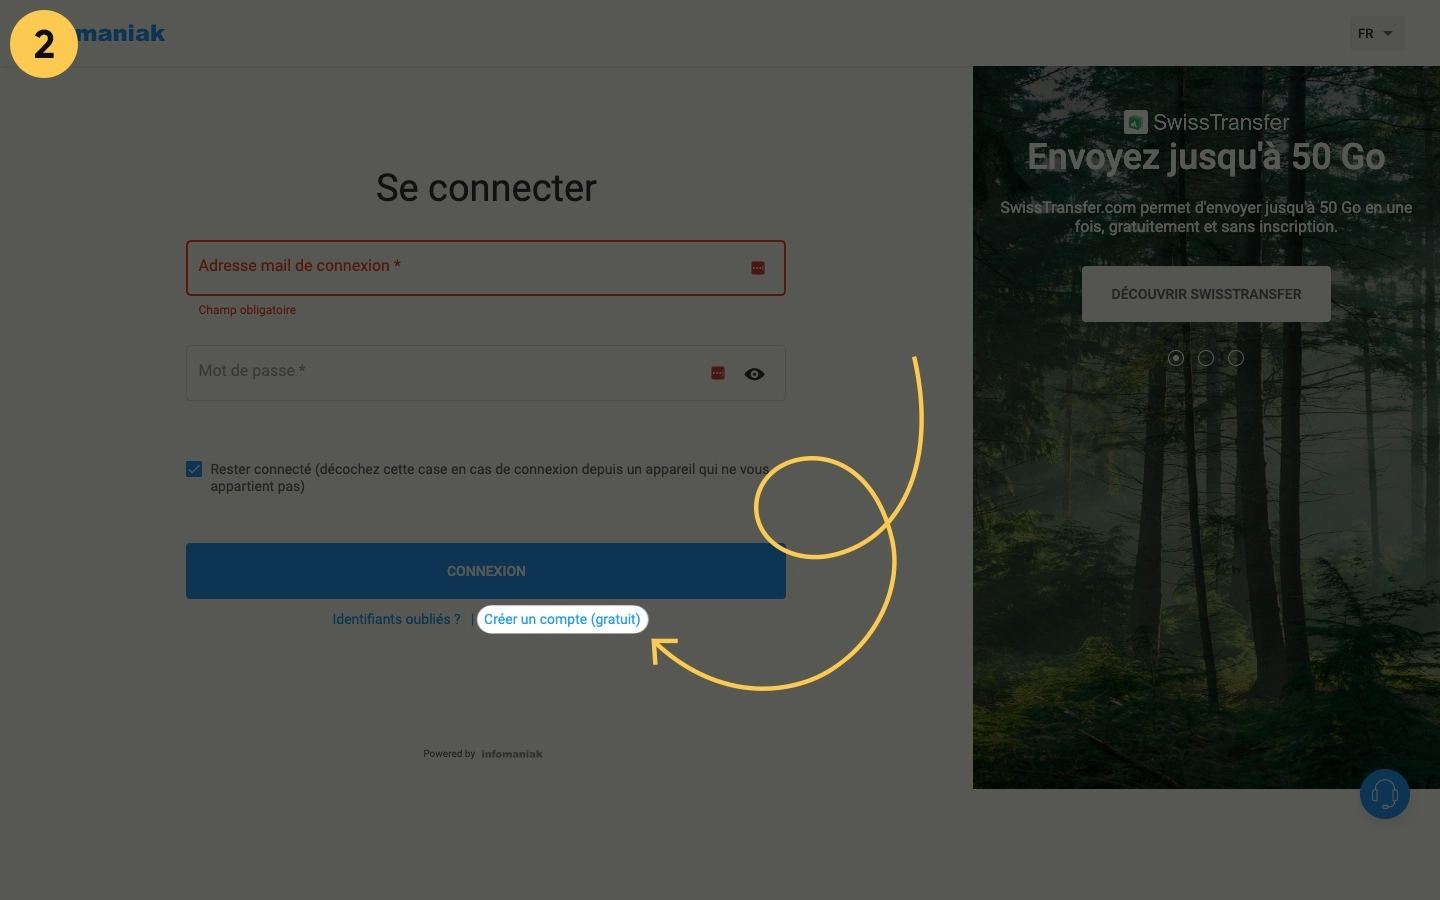Click the Champ obligatoire error text
Screen dimensions: 1440x900
(x=247, y=310)
